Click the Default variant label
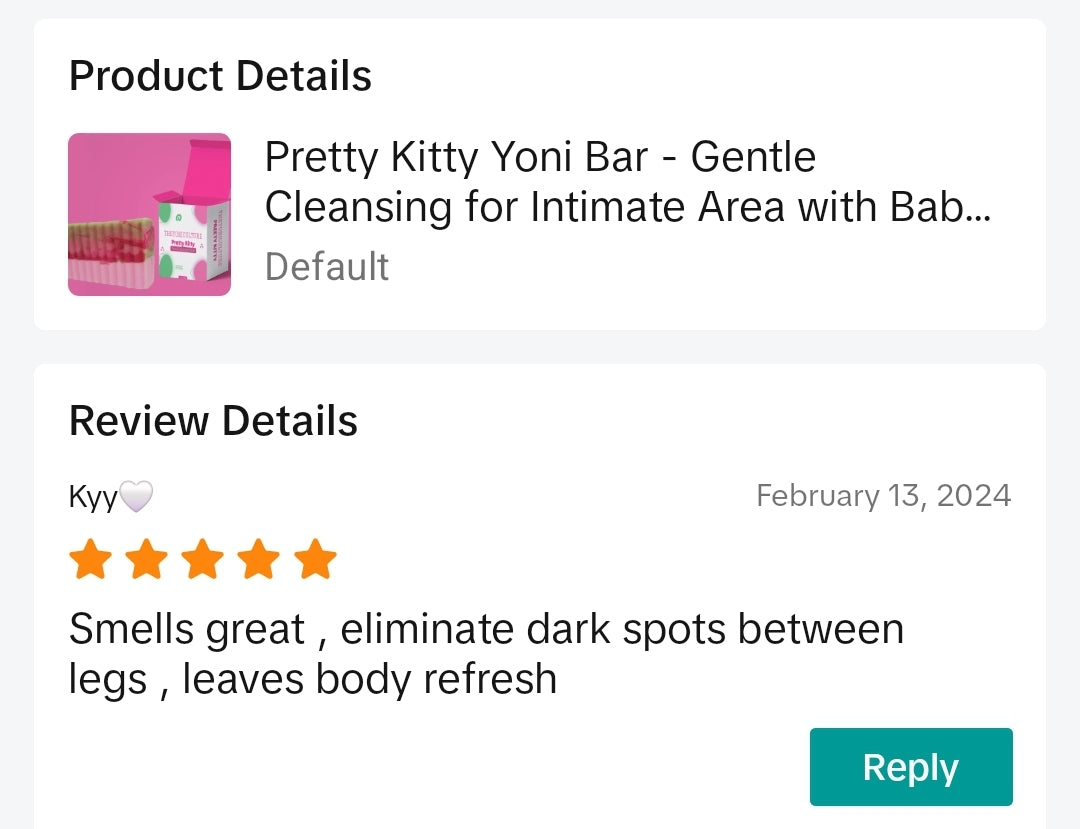Image resolution: width=1080 pixels, height=829 pixels. [x=327, y=267]
